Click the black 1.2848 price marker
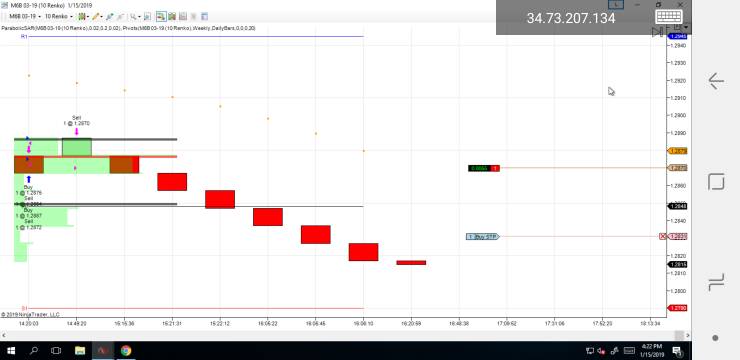Screen dimensions: 740x360 pos(677,206)
